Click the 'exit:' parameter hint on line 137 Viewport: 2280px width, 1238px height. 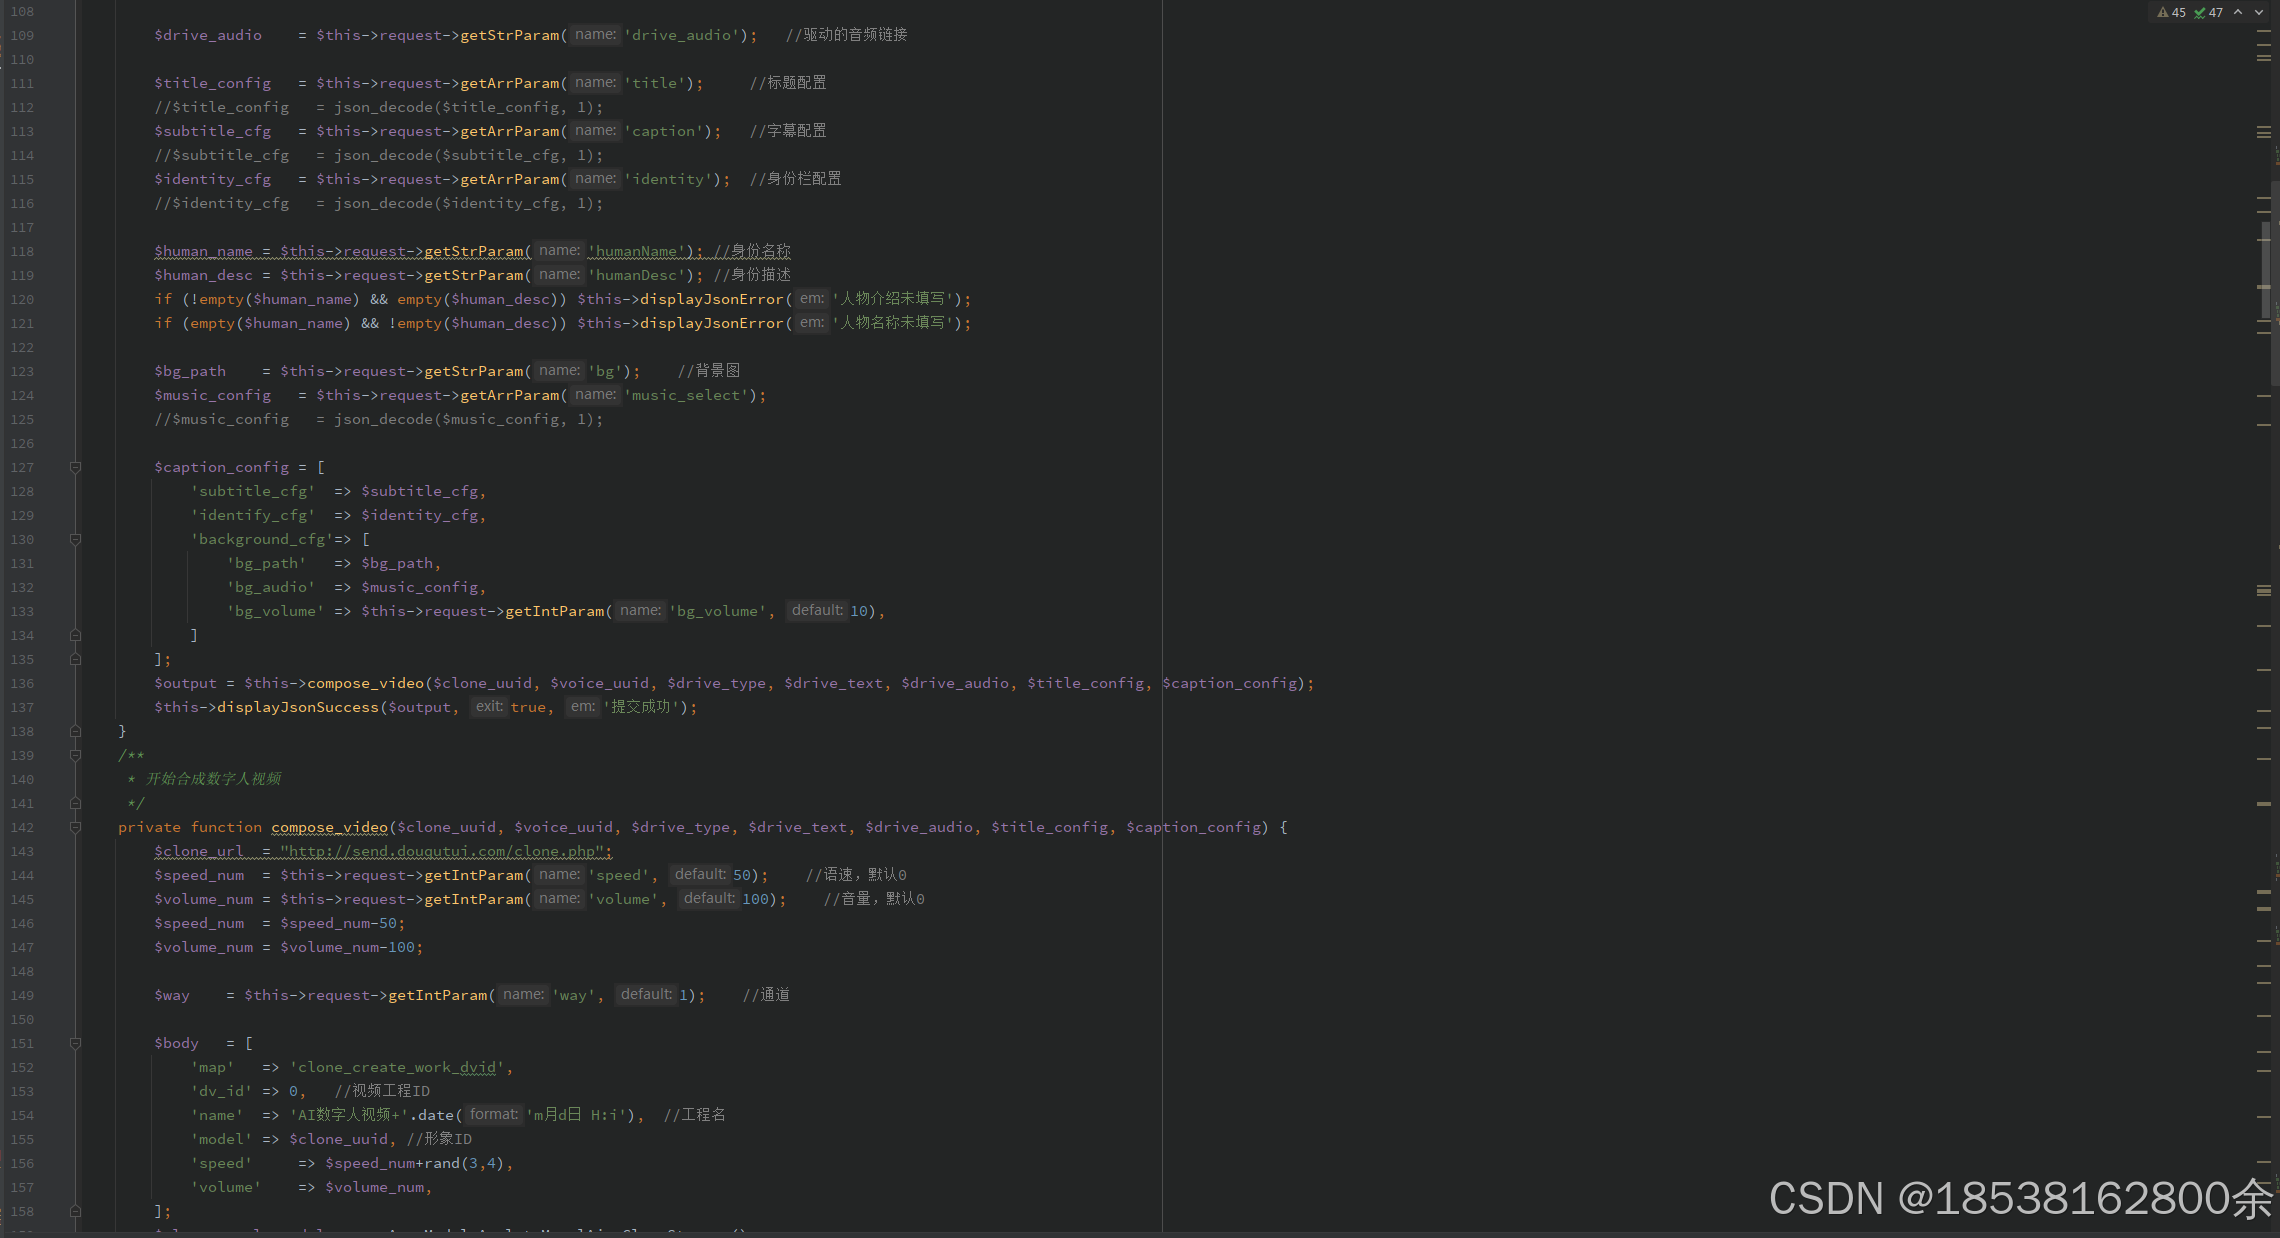tap(488, 706)
